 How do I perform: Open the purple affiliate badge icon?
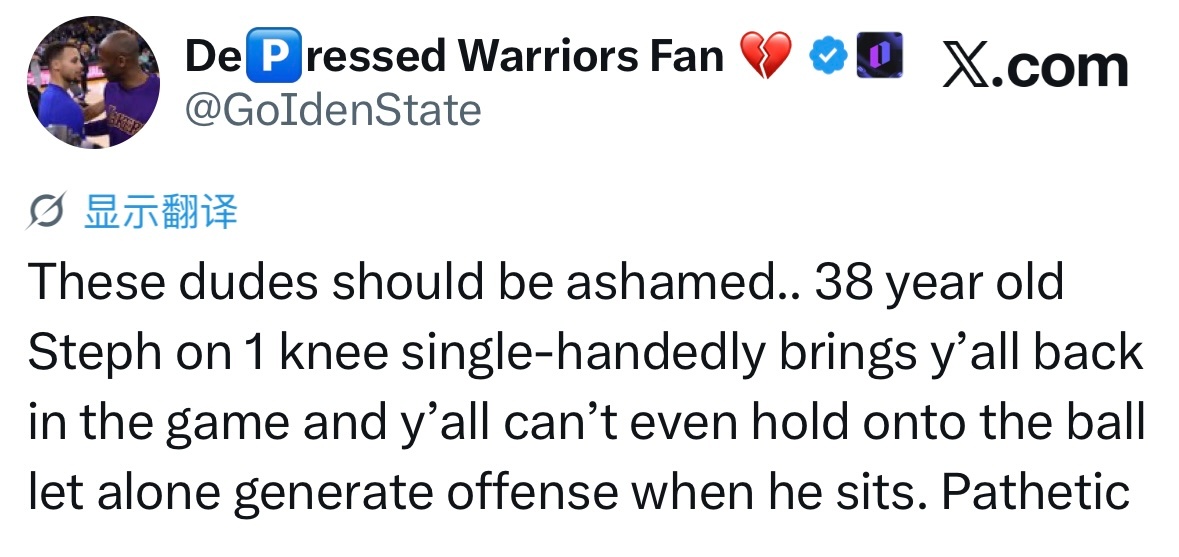coord(881,56)
